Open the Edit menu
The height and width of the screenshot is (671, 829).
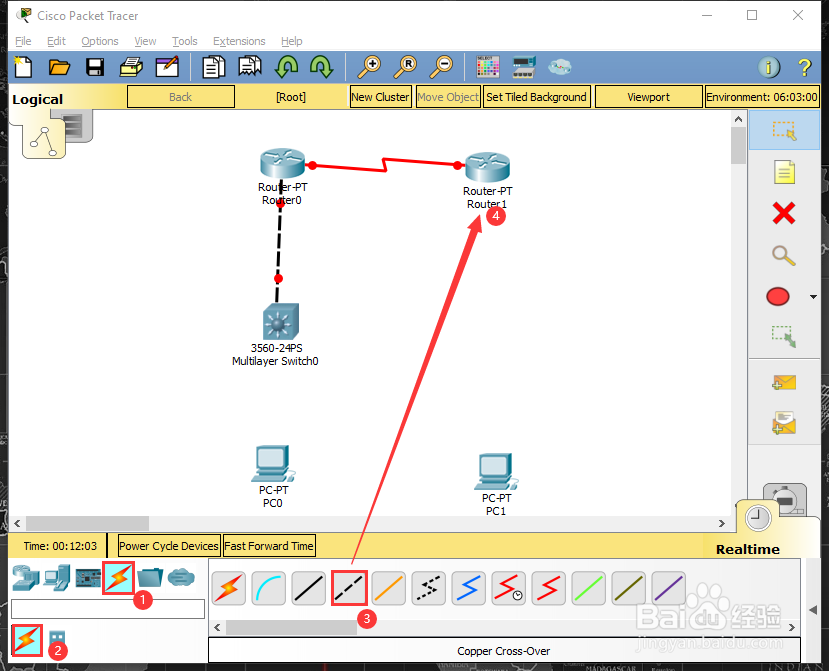pos(56,41)
